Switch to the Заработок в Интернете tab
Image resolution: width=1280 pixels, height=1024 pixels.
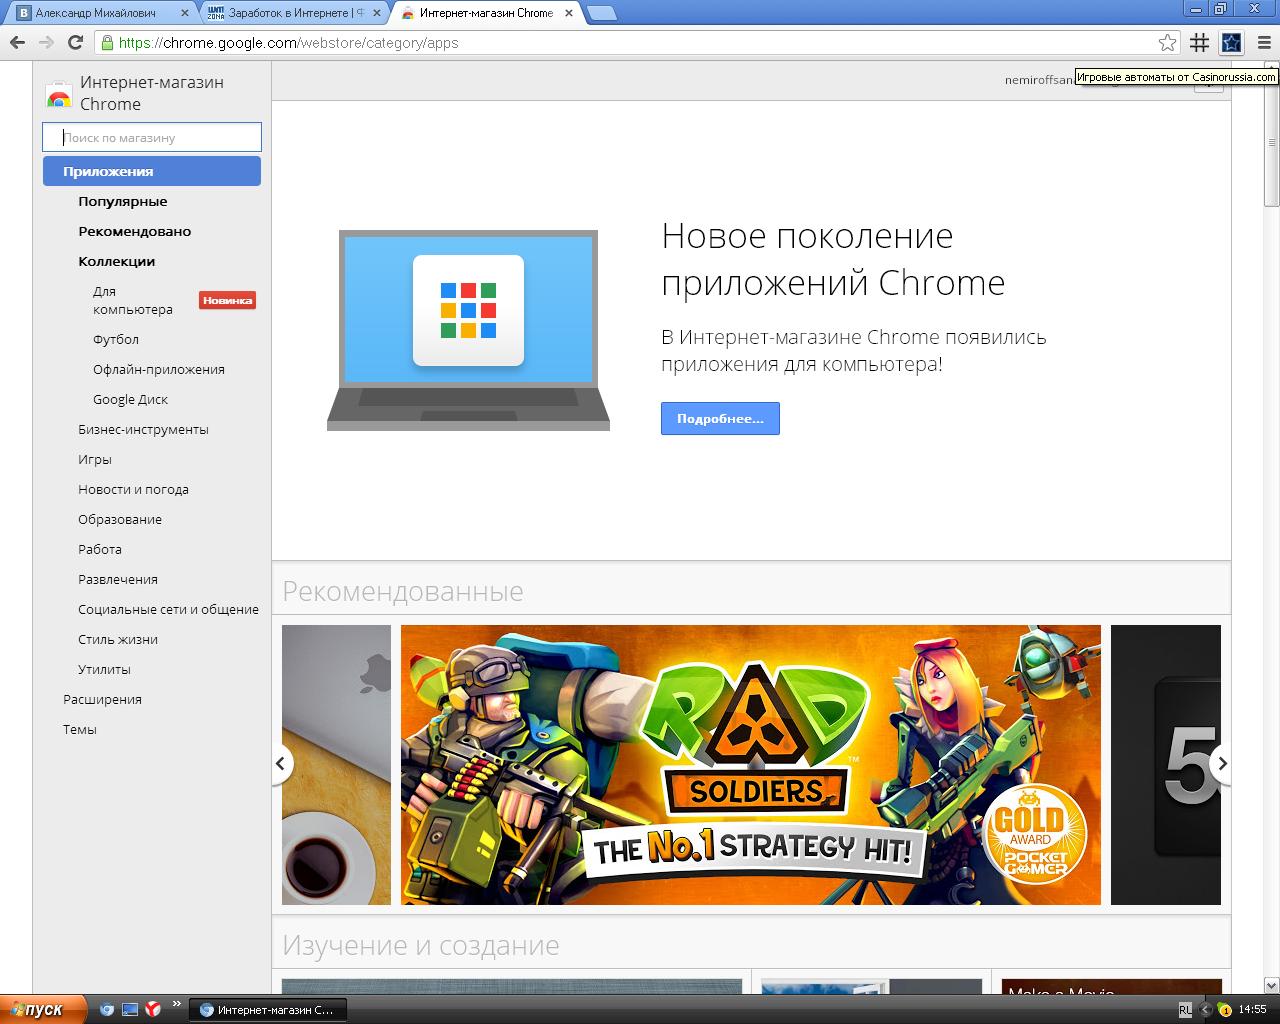click(x=290, y=13)
